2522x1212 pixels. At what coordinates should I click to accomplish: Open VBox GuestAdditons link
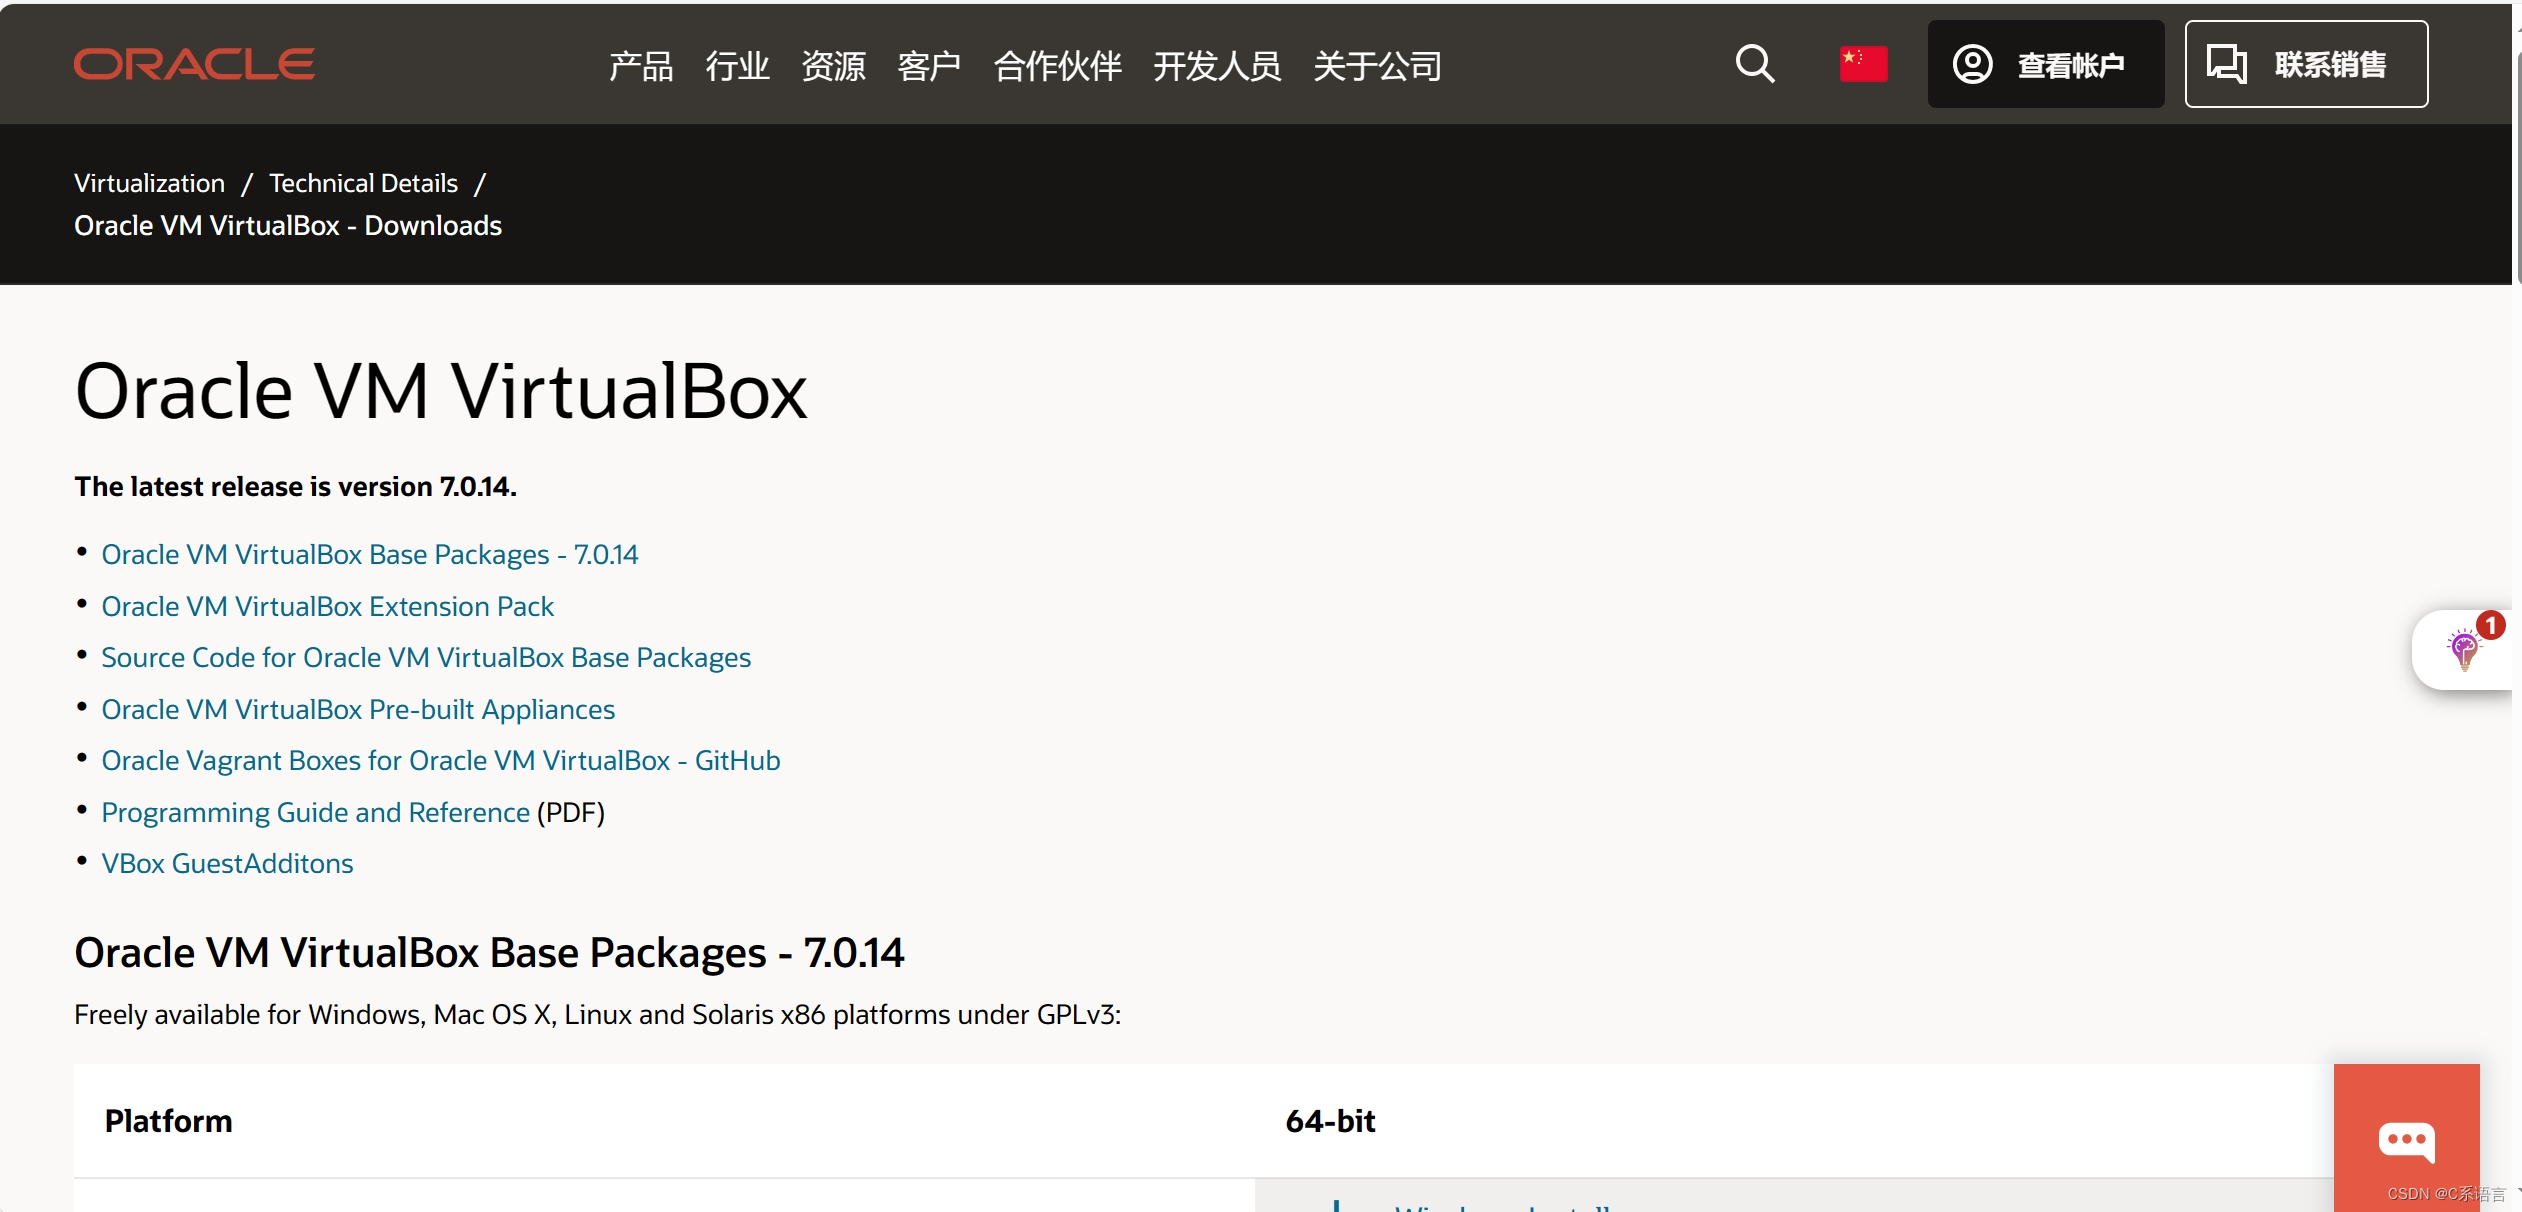pyautogui.click(x=227, y=863)
